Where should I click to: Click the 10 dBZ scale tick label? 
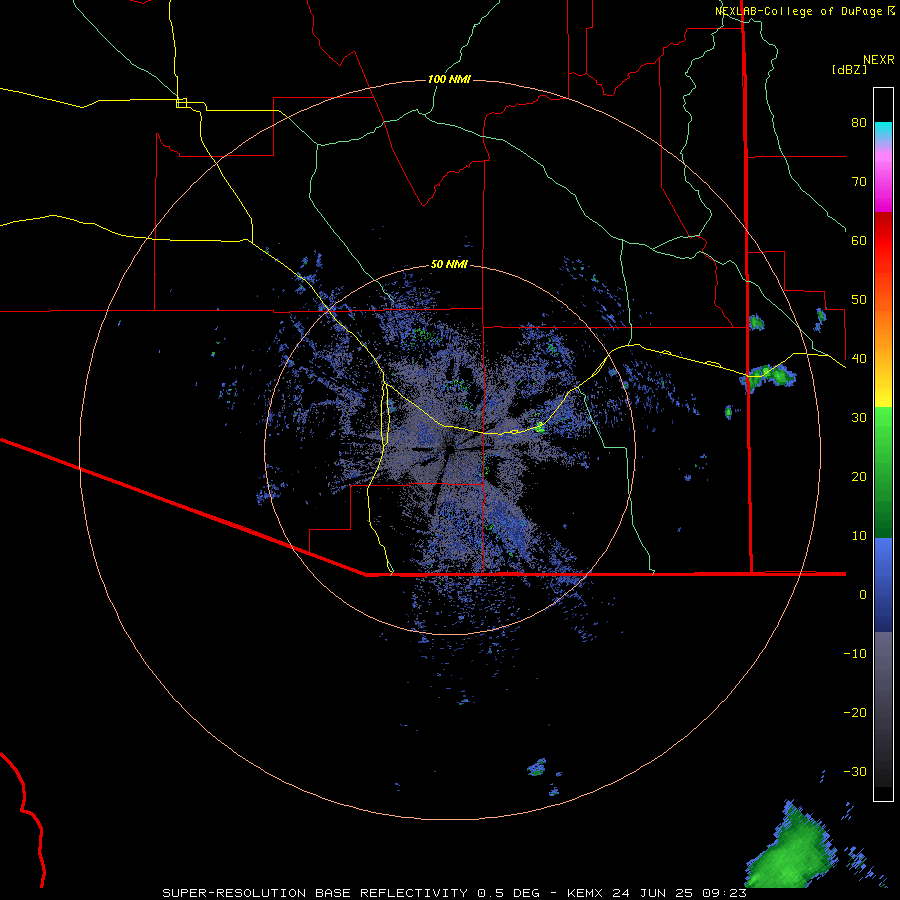click(859, 536)
